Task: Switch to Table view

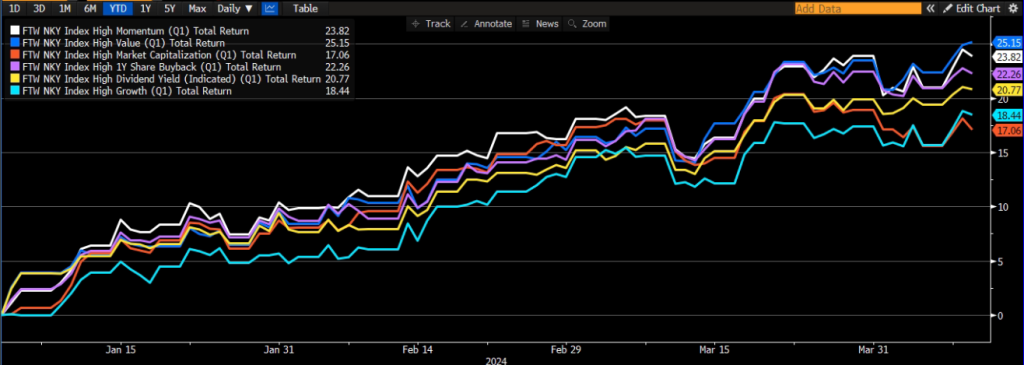Action: pyautogui.click(x=305, y=8)
